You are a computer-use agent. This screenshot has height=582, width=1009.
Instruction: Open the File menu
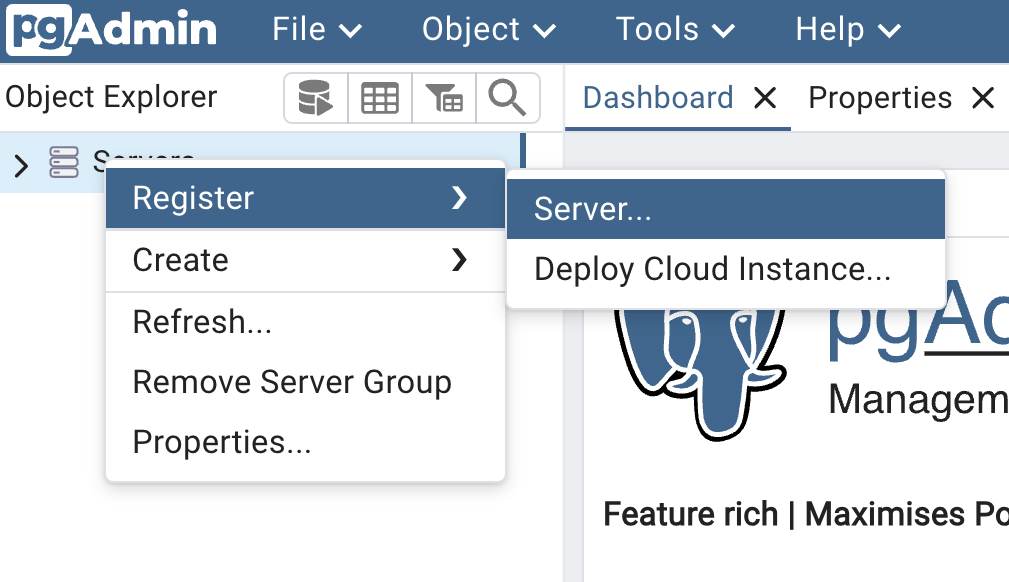(317, 30)
